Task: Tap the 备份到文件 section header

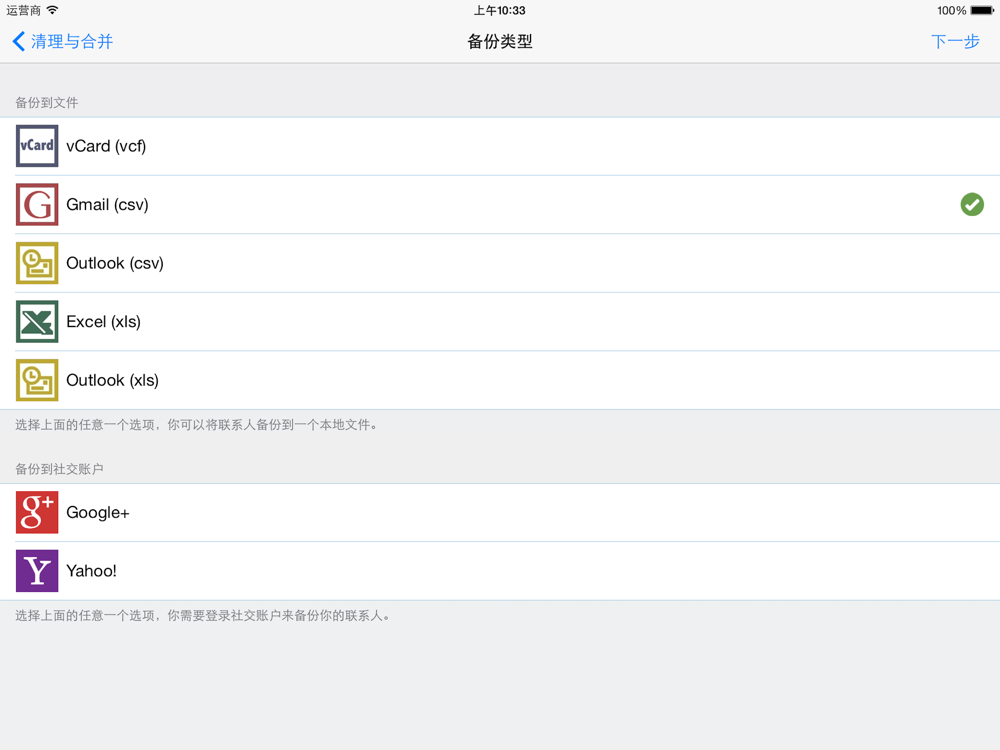Action: pos(47,103)
